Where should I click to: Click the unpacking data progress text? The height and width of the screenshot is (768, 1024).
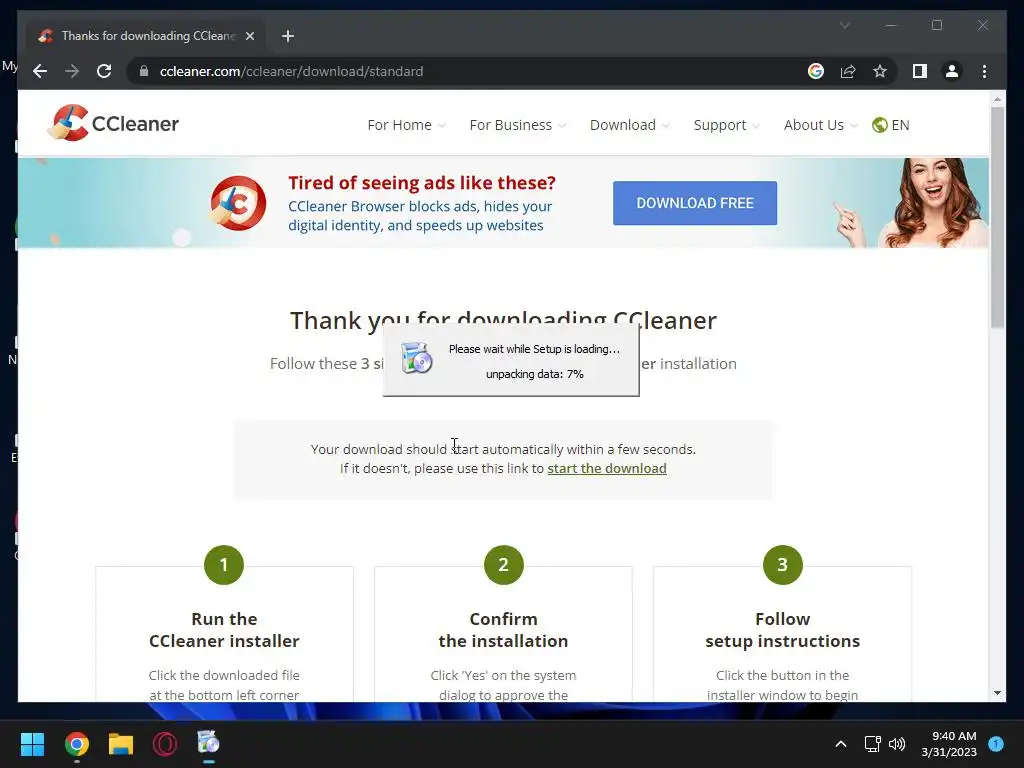click(x=535, y=374)
